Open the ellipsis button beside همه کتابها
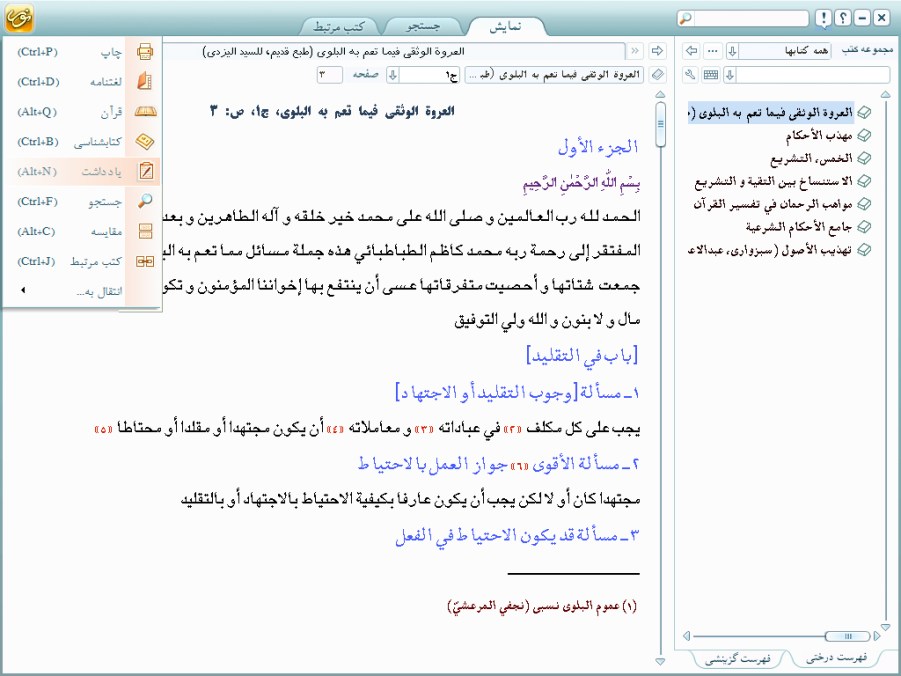The width and height of the screenshot is (901, 676). click(713, 51)
